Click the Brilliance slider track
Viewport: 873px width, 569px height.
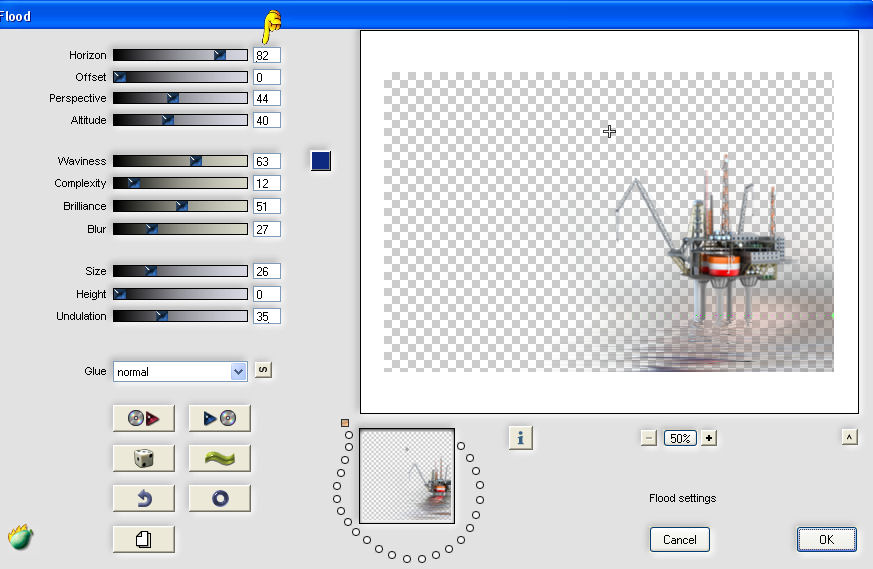click(180, 206)
